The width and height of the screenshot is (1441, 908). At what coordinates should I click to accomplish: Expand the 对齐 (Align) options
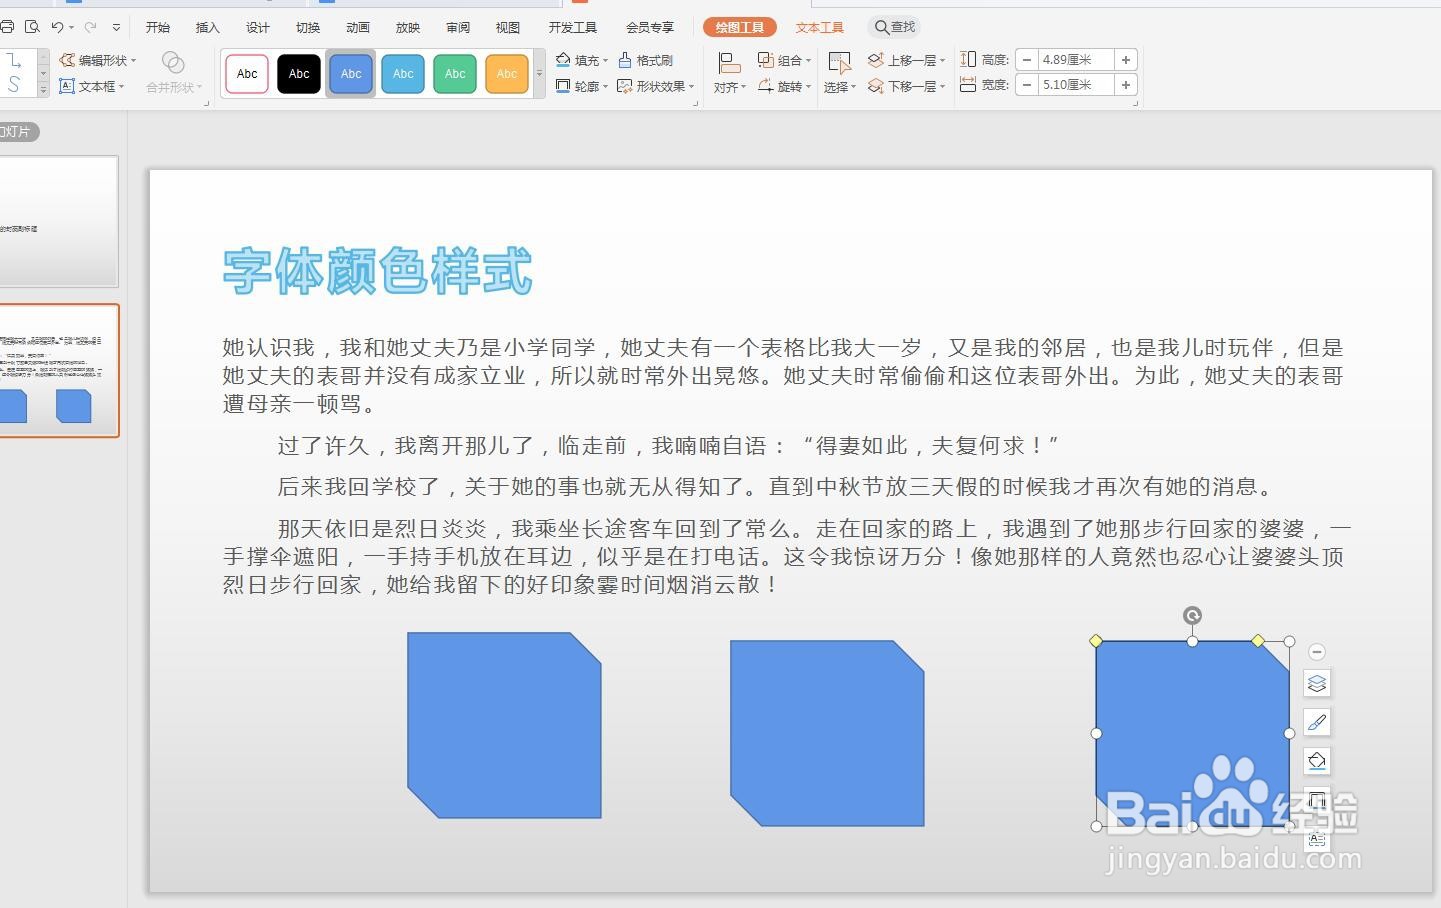click(x=729, y=86)
